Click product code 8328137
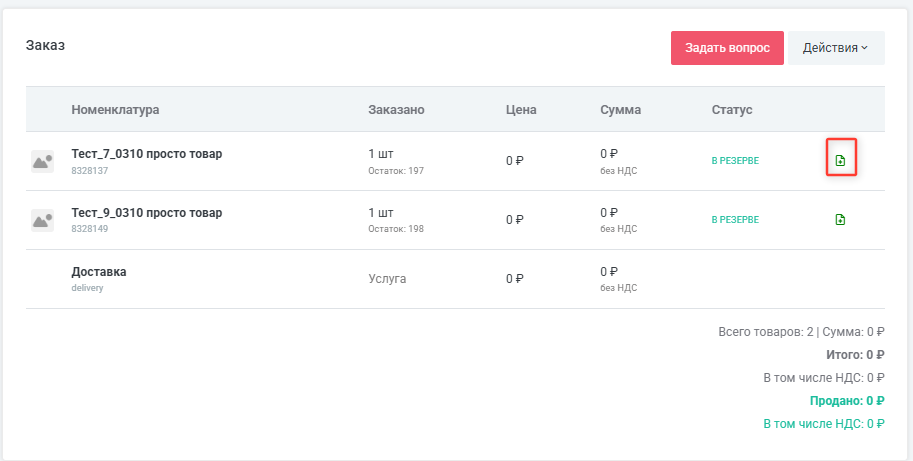The image size is (913, 461). point(89,171)
